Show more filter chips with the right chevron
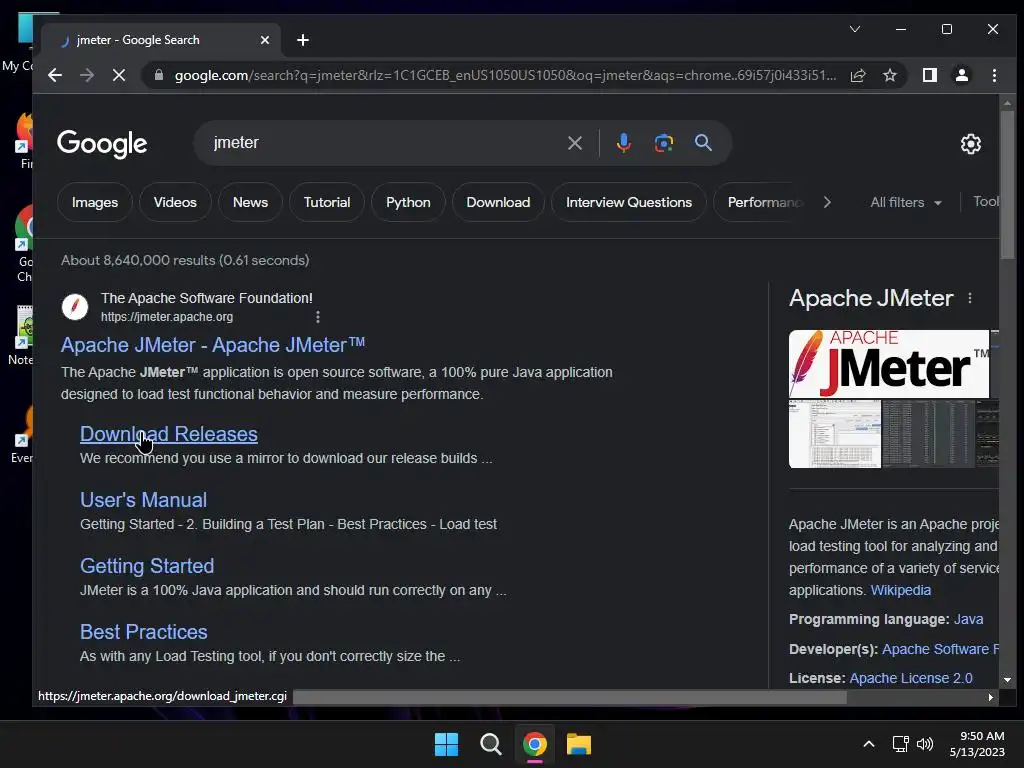Screen dimensions: 1024x768 pos(827,202)
